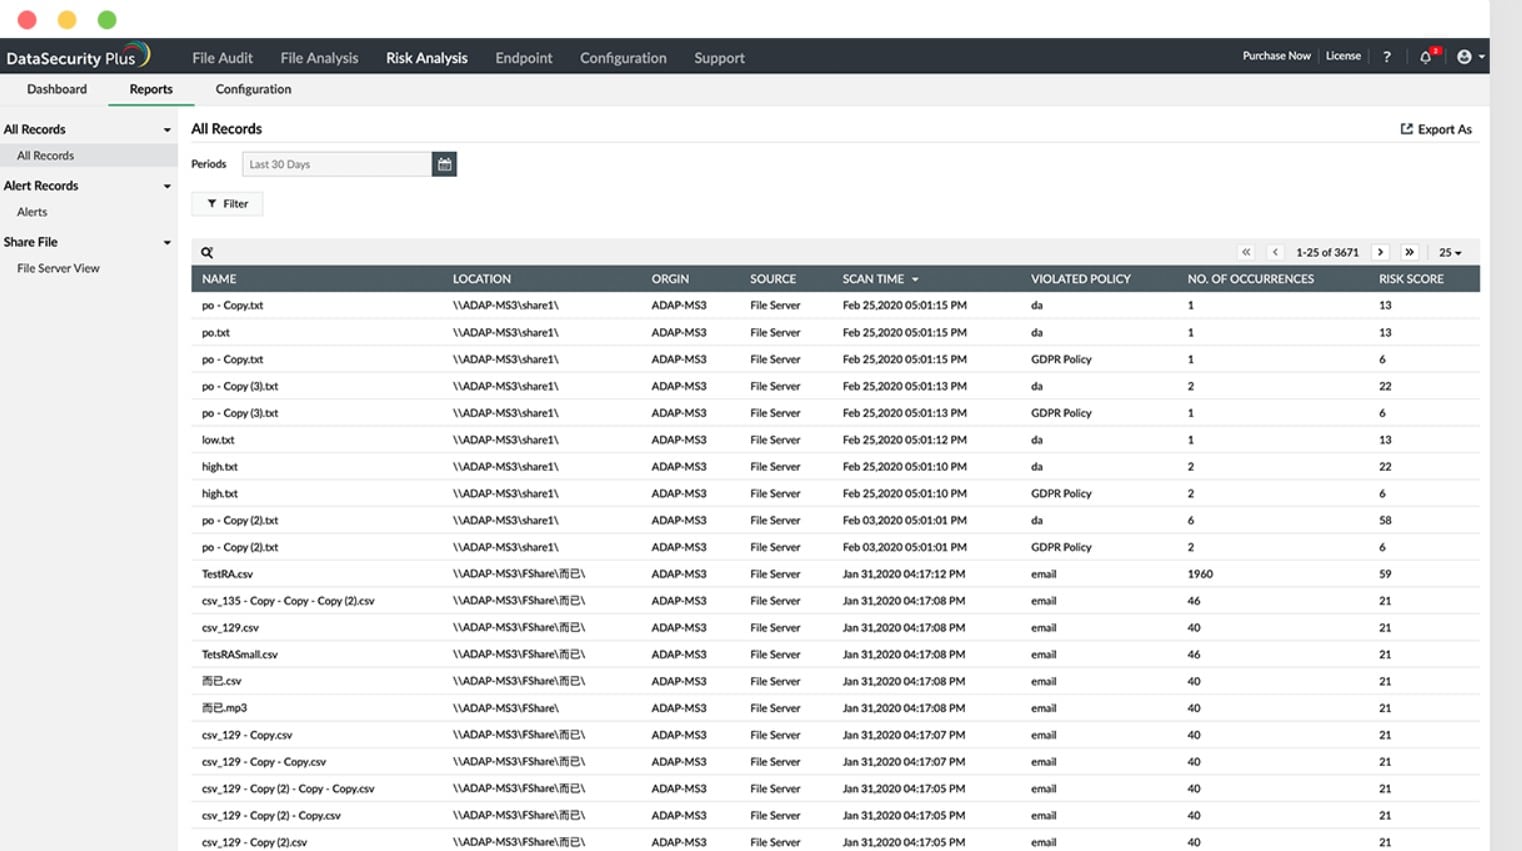This screenshot has width=1522, height=851.
Task: Open the Filter button
Action: pyautogui.click(x=227, y=204)
